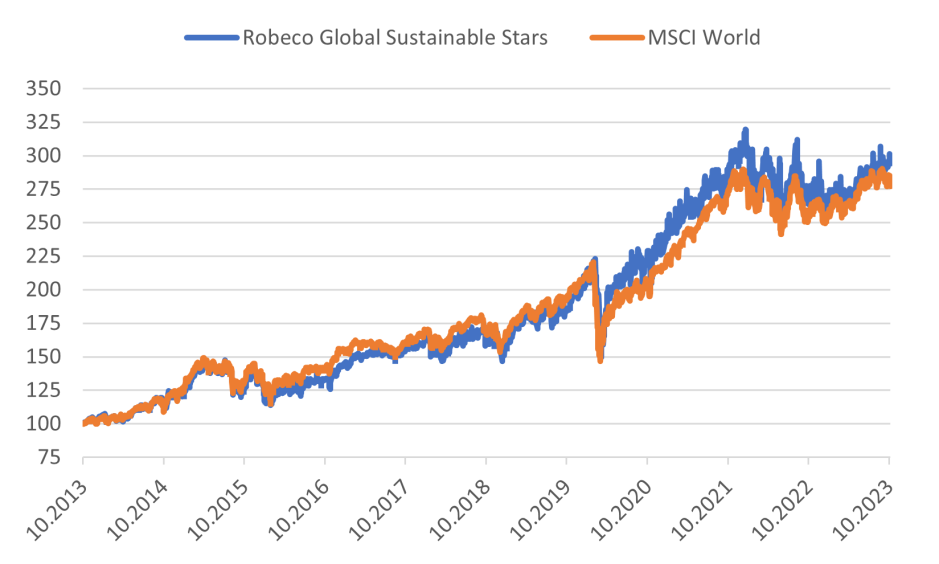The width and height of the screenshot is (939, 564).
Task: Click the 10.2022 x-axis date label
Action: pos(782,509)
